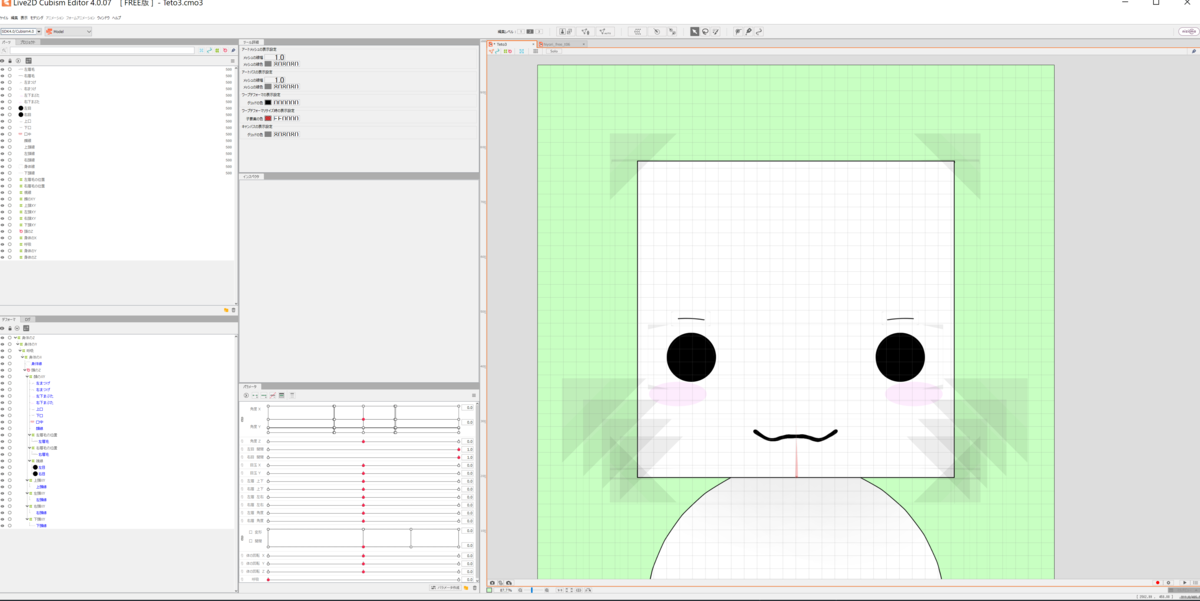1200x601 pixels.
Task: Click the パラメータ作成 button
Action: tap(445, 588)
